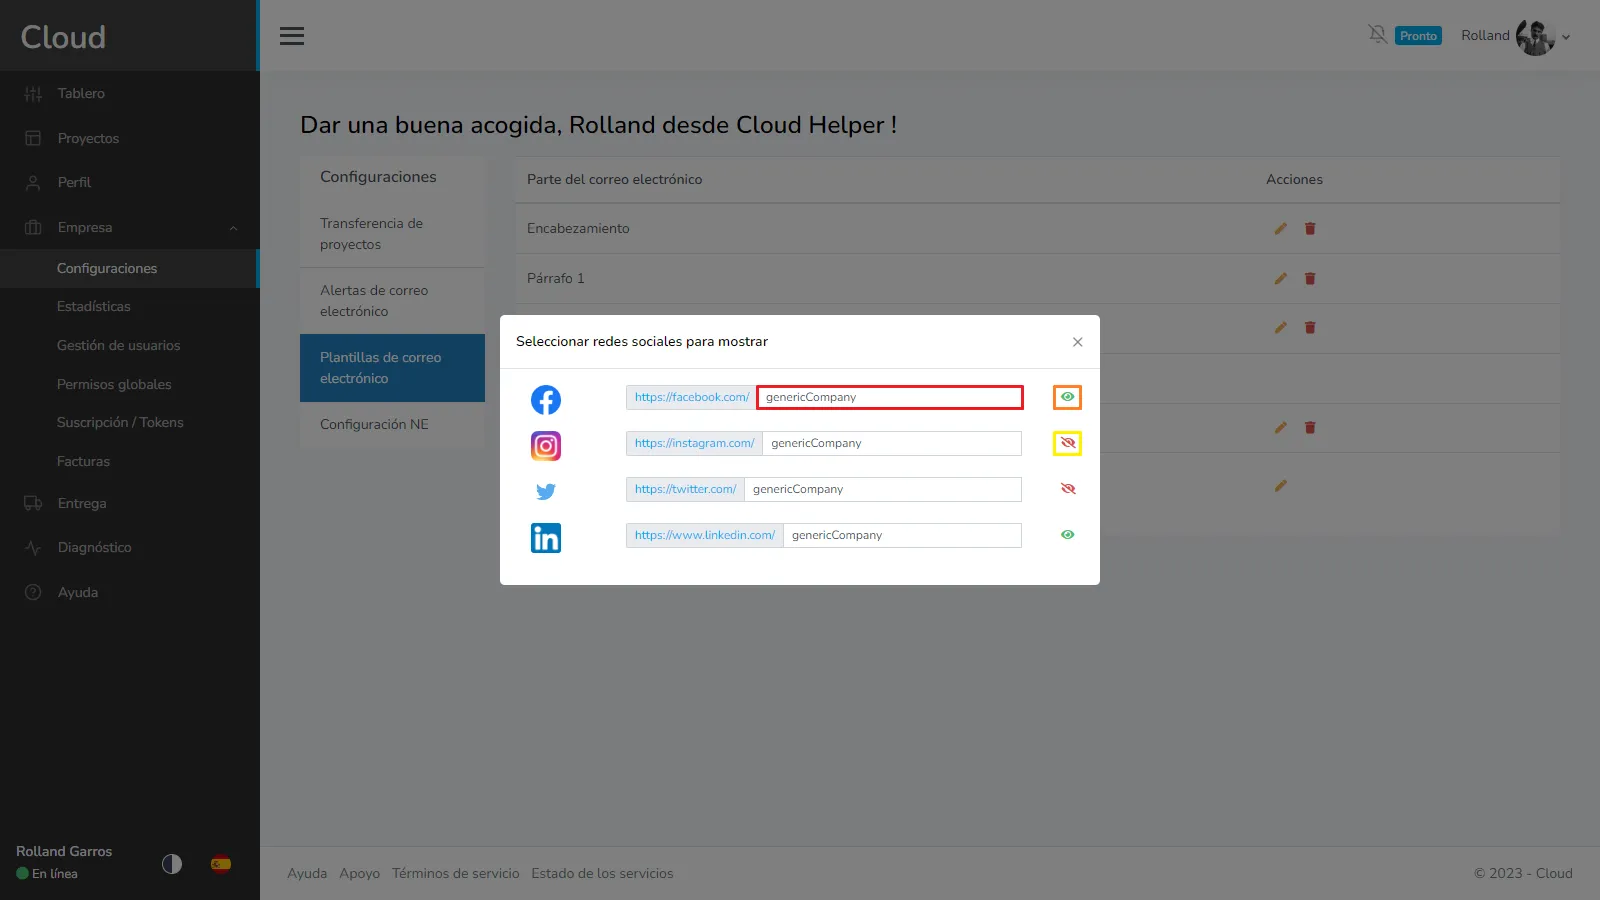The width and height of the screenshot is (1600, 900).
Task: Click the Instagram username input field
Action: point(892,443)
